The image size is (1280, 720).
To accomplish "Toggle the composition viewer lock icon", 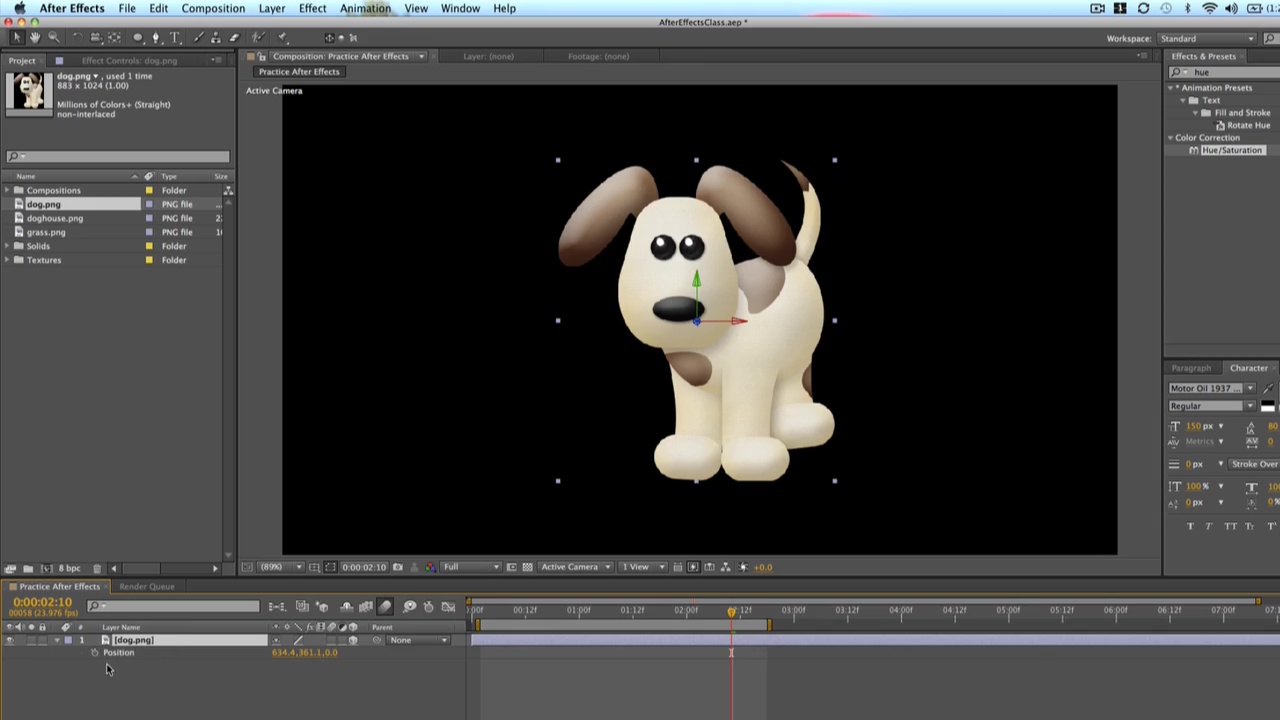I will pos(261,56).
